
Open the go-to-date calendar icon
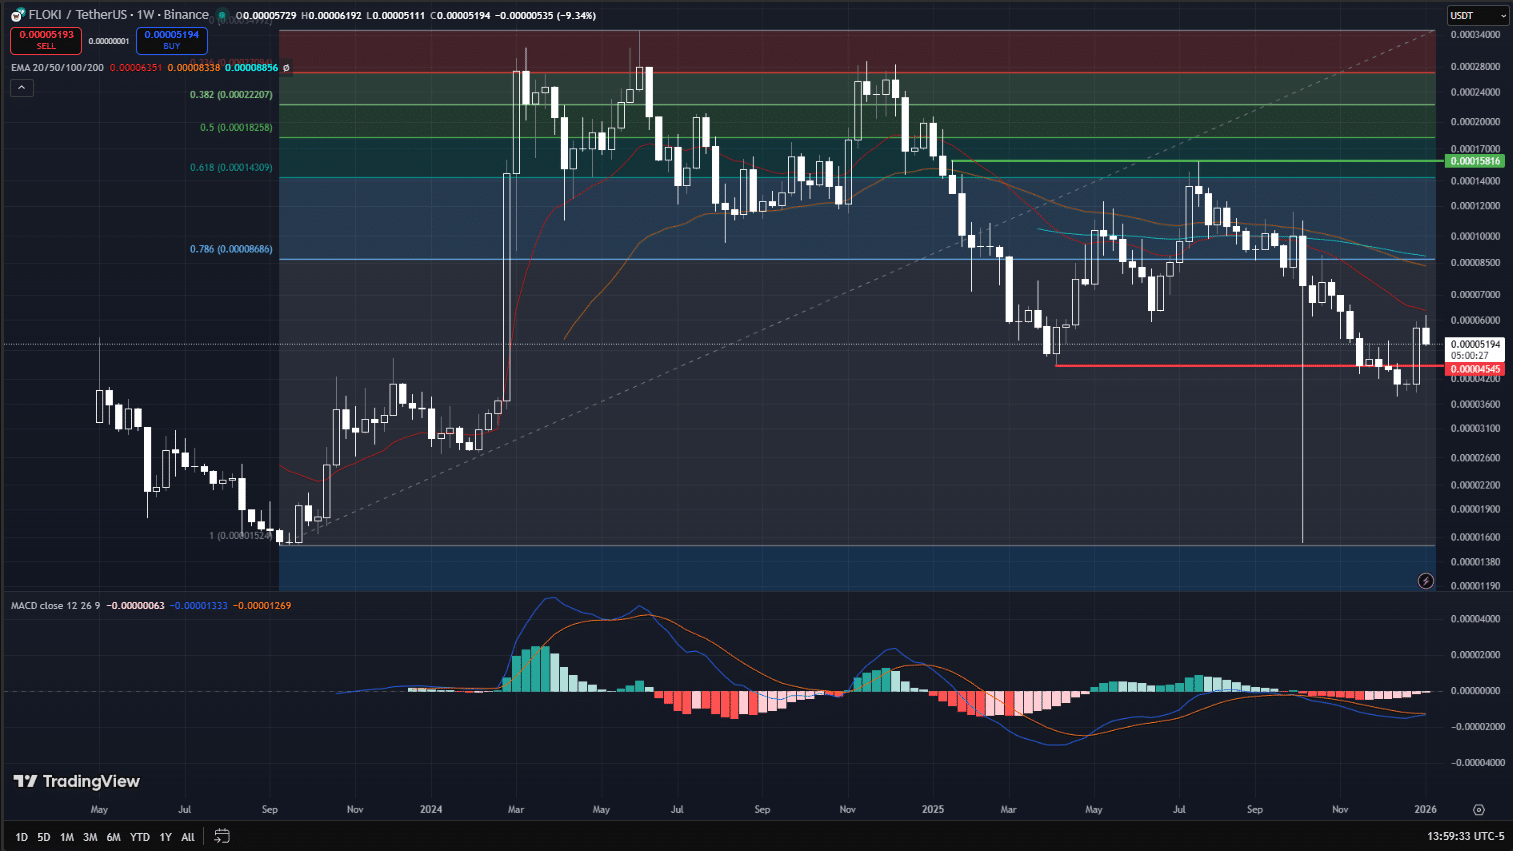[221, 835]
